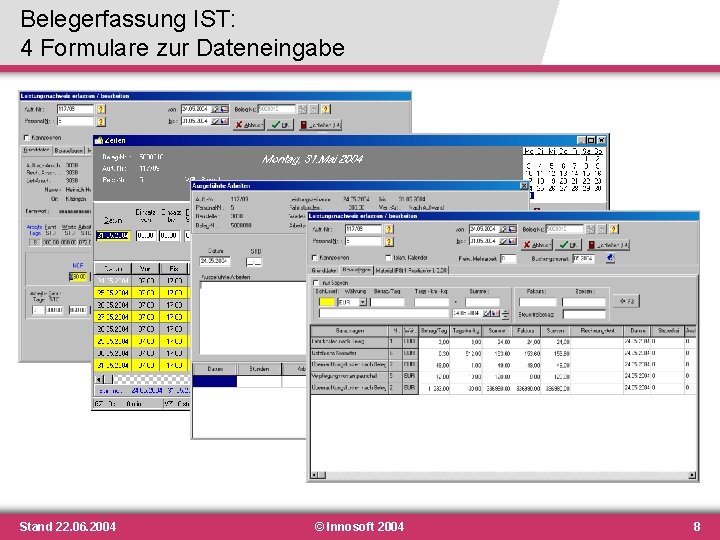Click Löschen button in back window
The height and width of the screenshot is (540, 720).
click(320, 124)
